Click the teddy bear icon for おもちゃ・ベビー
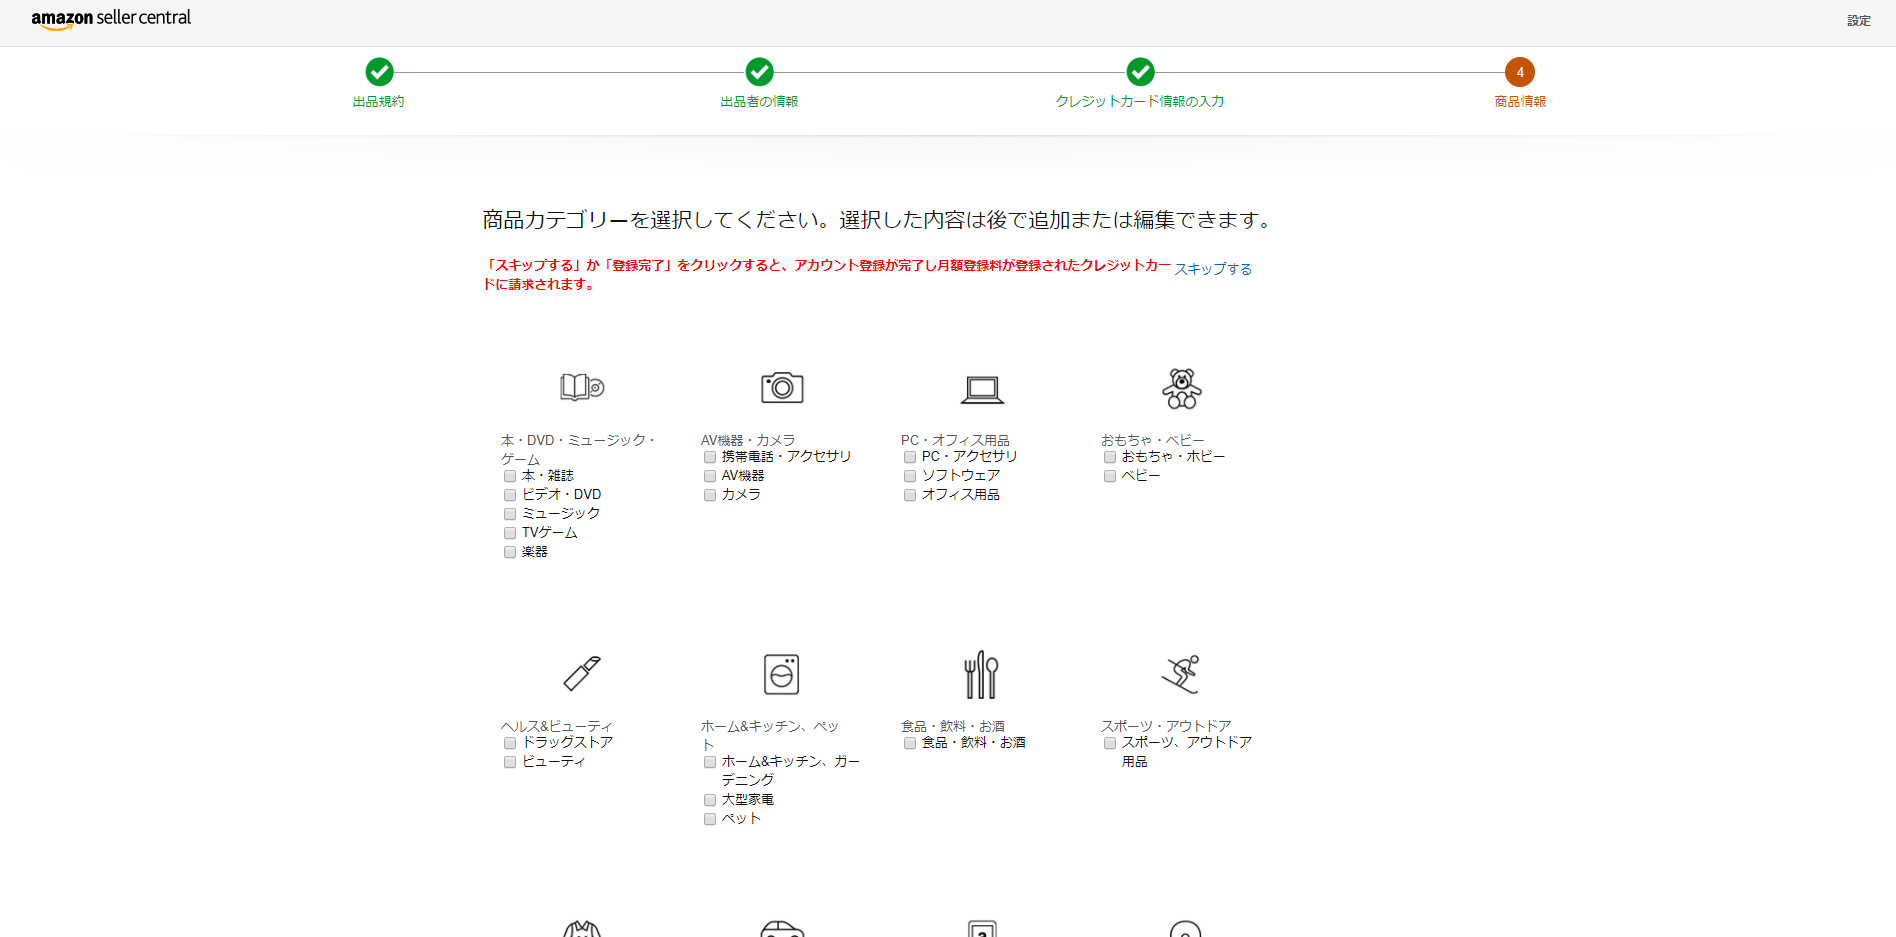 point(1183,388)
